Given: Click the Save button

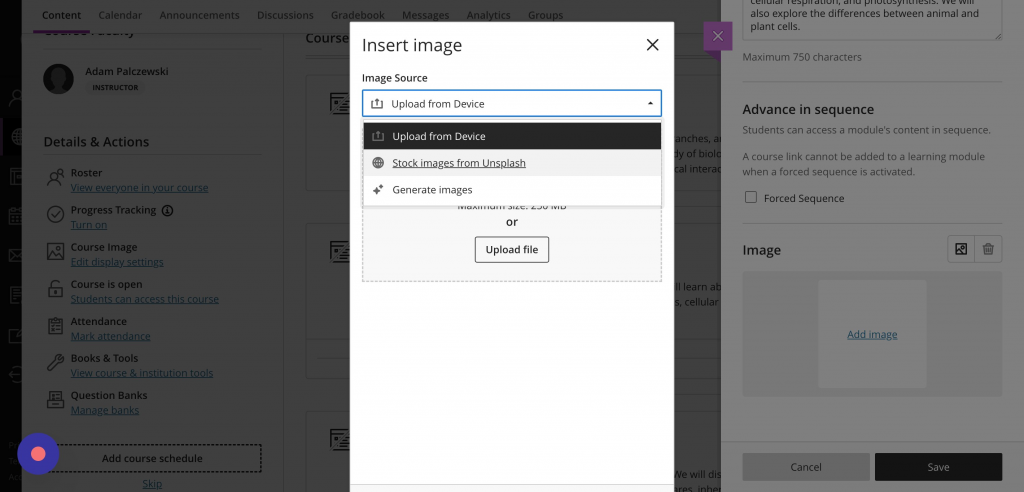Looking at the screenshot, I should click(x=938, y=467).
